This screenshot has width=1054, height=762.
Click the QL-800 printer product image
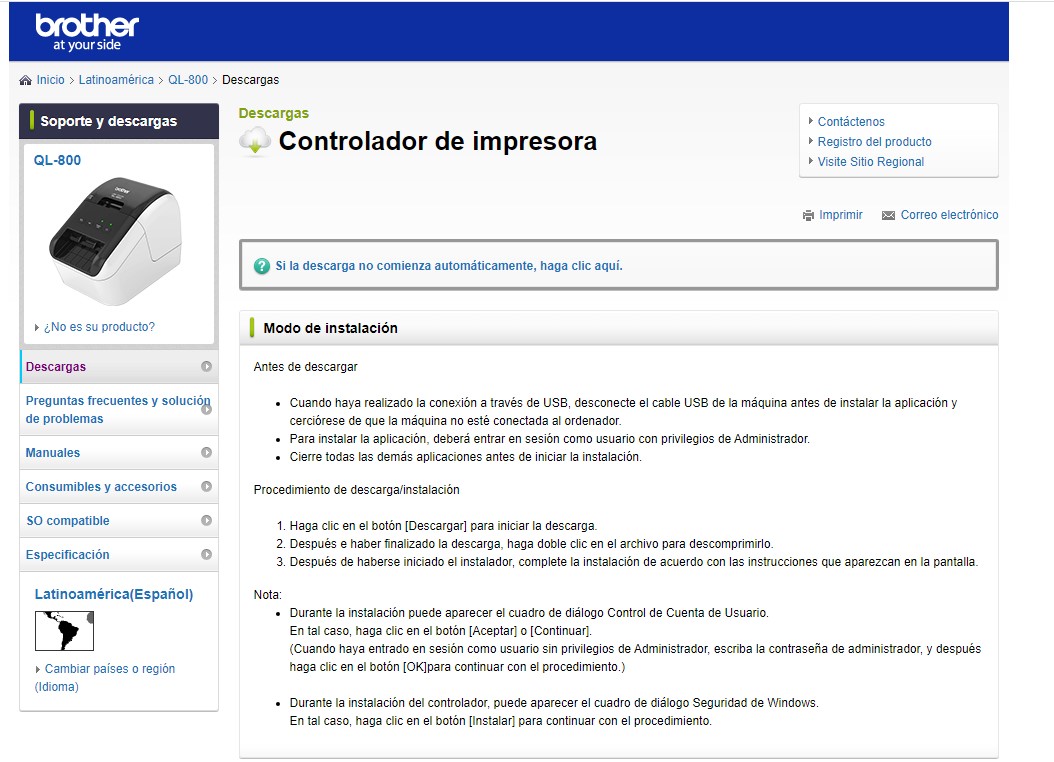click(x=116, y=241)
